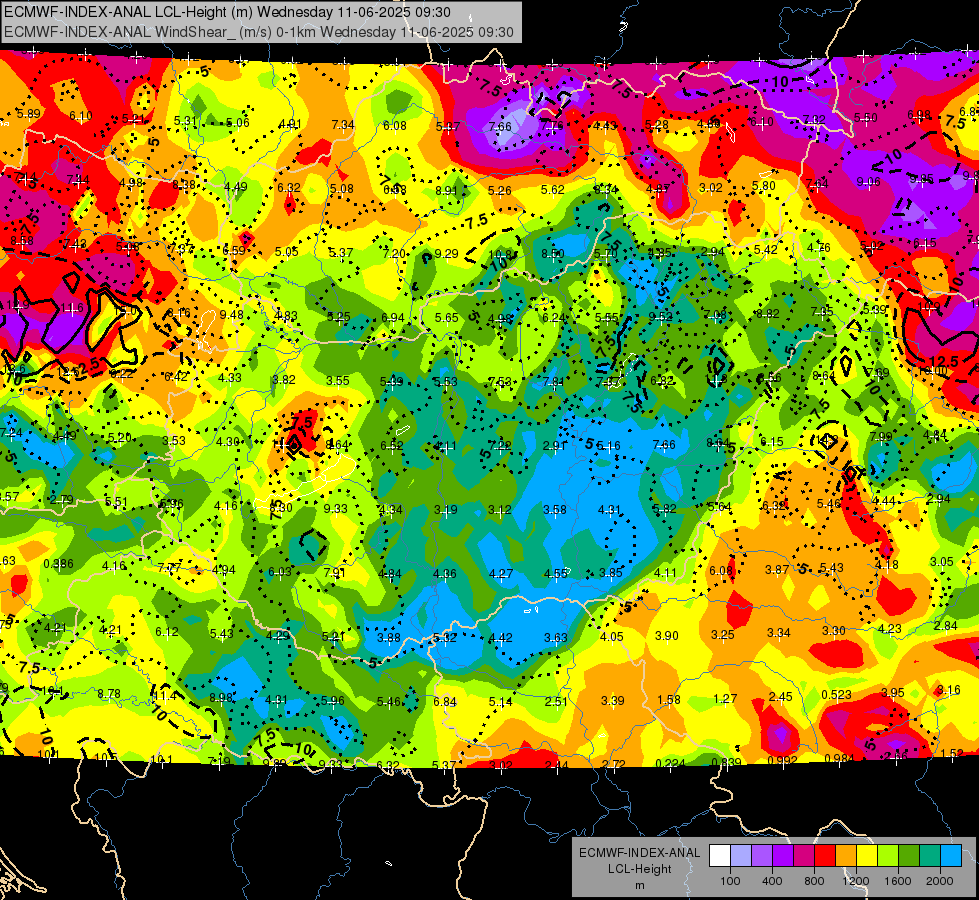This screenshot has width=979, height=900.
Task: Click the map value '2.45'
Action: click(x=780, y=696)
